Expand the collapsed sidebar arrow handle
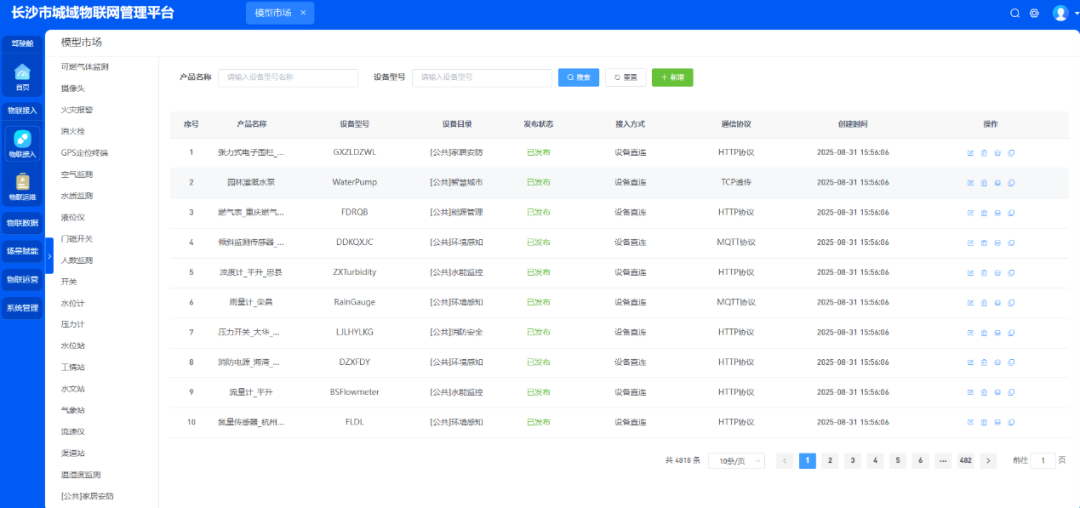 49,255
